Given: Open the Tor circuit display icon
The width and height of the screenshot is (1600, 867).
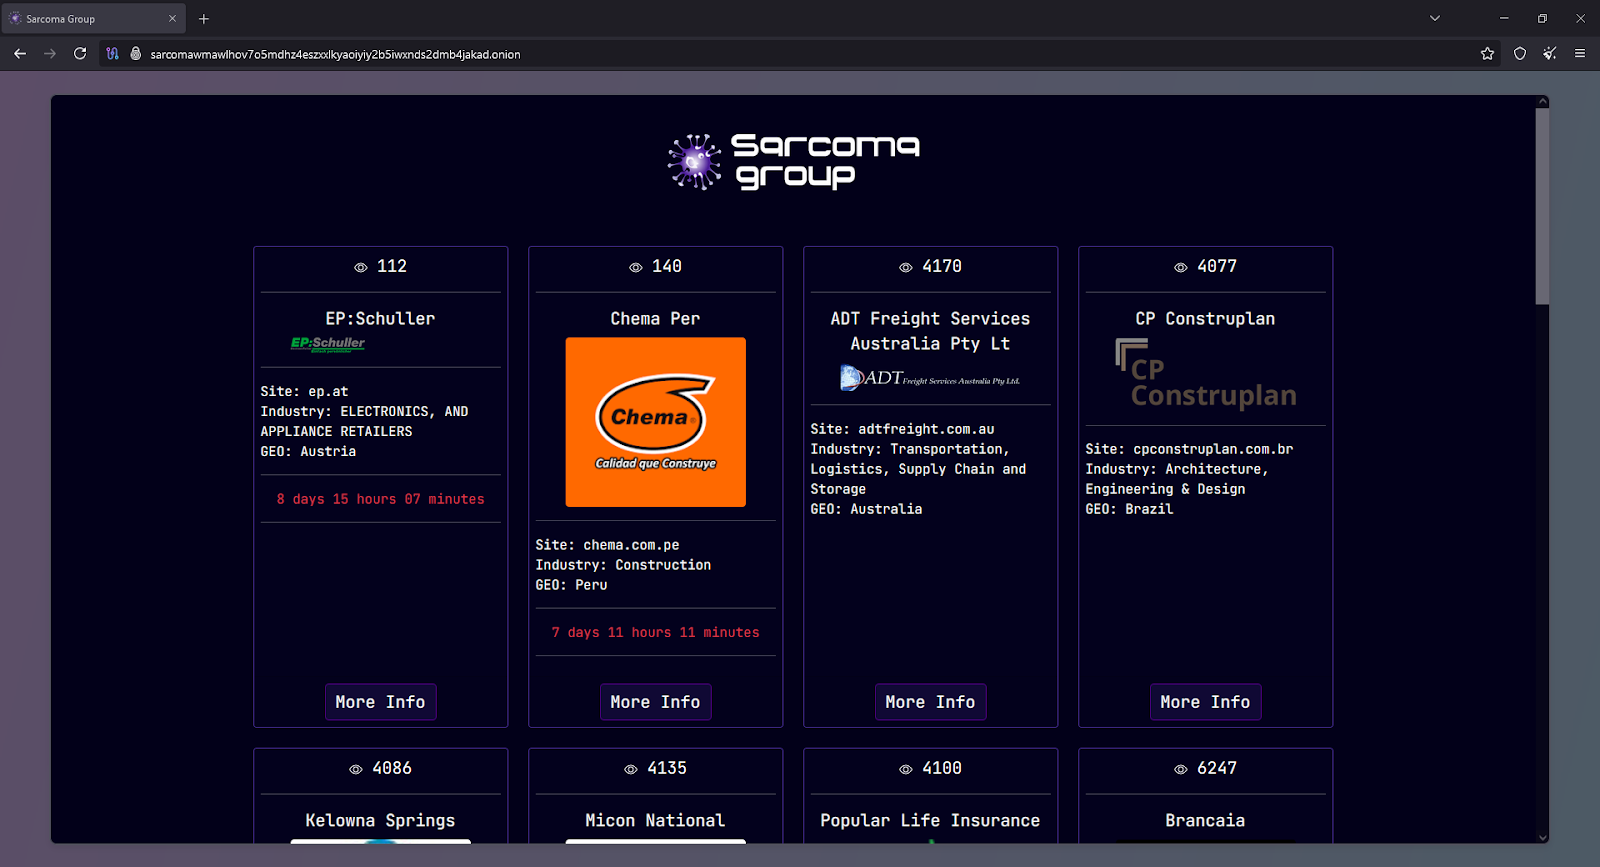Looking at the screenshot, I should pos(112,54).
